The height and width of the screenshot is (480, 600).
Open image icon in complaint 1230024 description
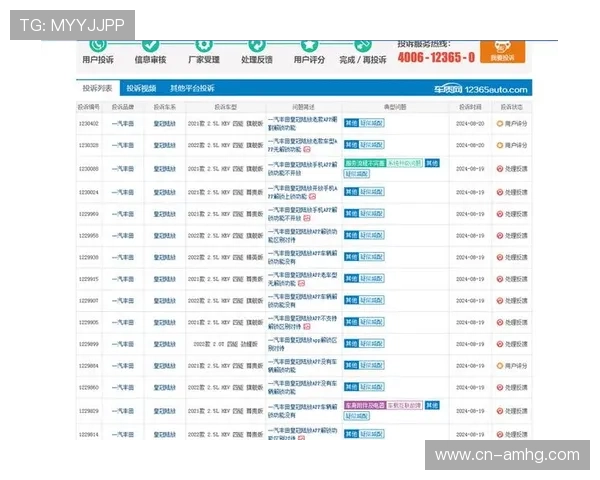313,196
